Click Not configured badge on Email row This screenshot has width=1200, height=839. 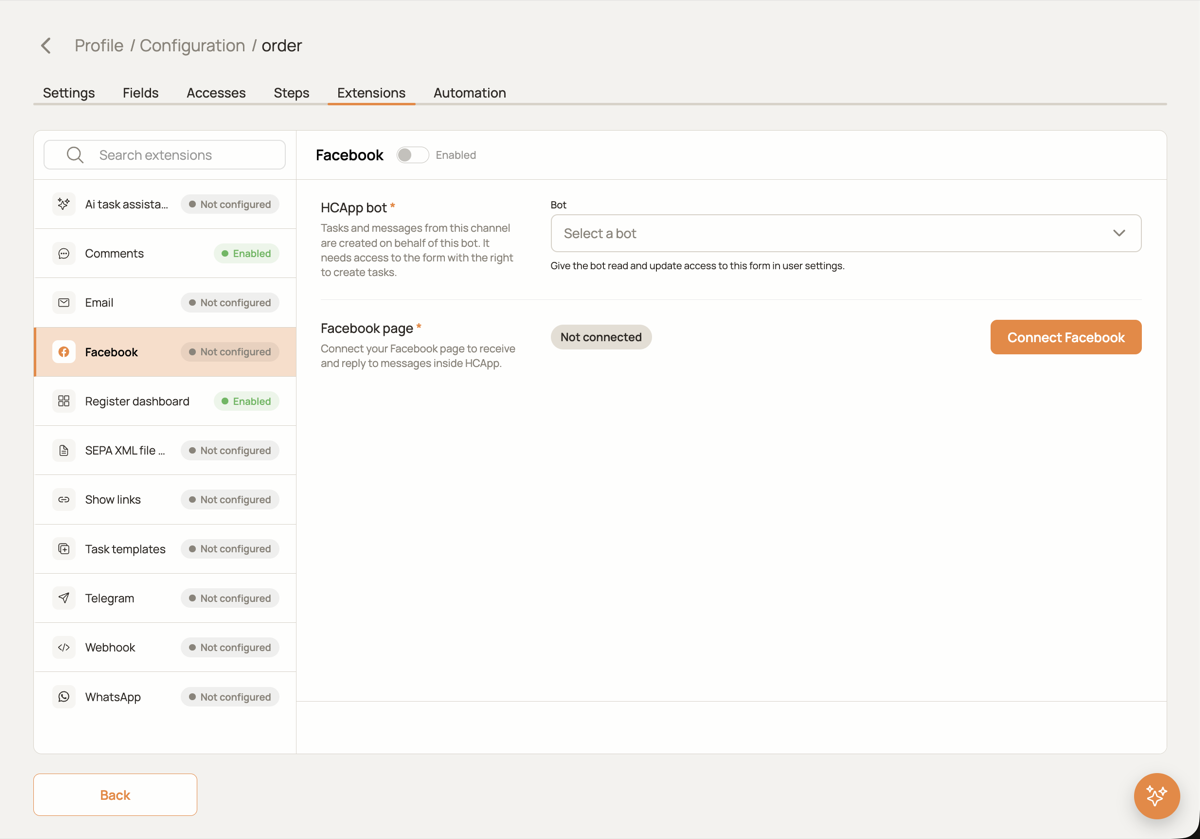coord(230,303)
